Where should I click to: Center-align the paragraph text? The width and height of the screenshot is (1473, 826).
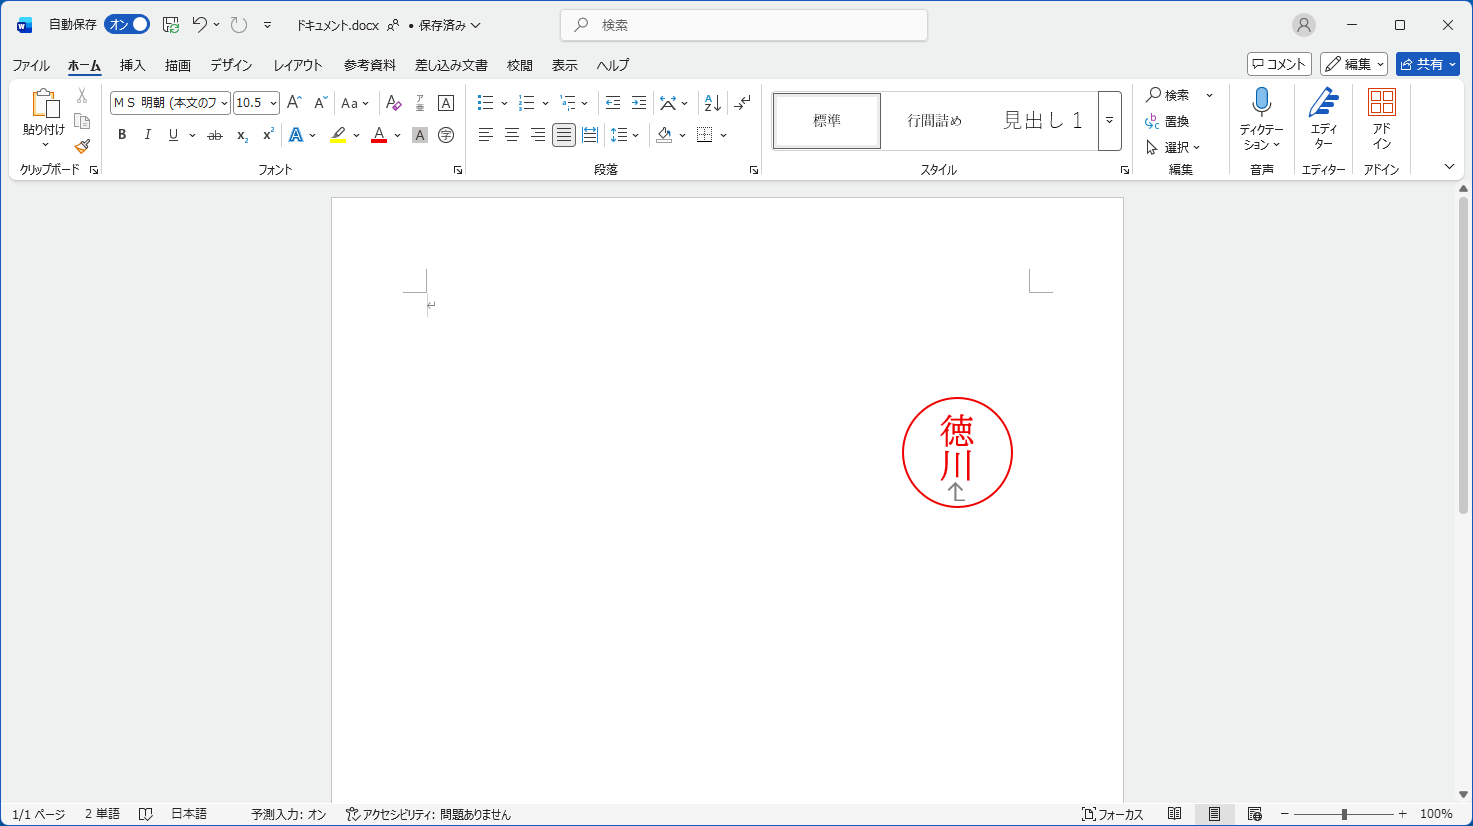tap(512, 135)
